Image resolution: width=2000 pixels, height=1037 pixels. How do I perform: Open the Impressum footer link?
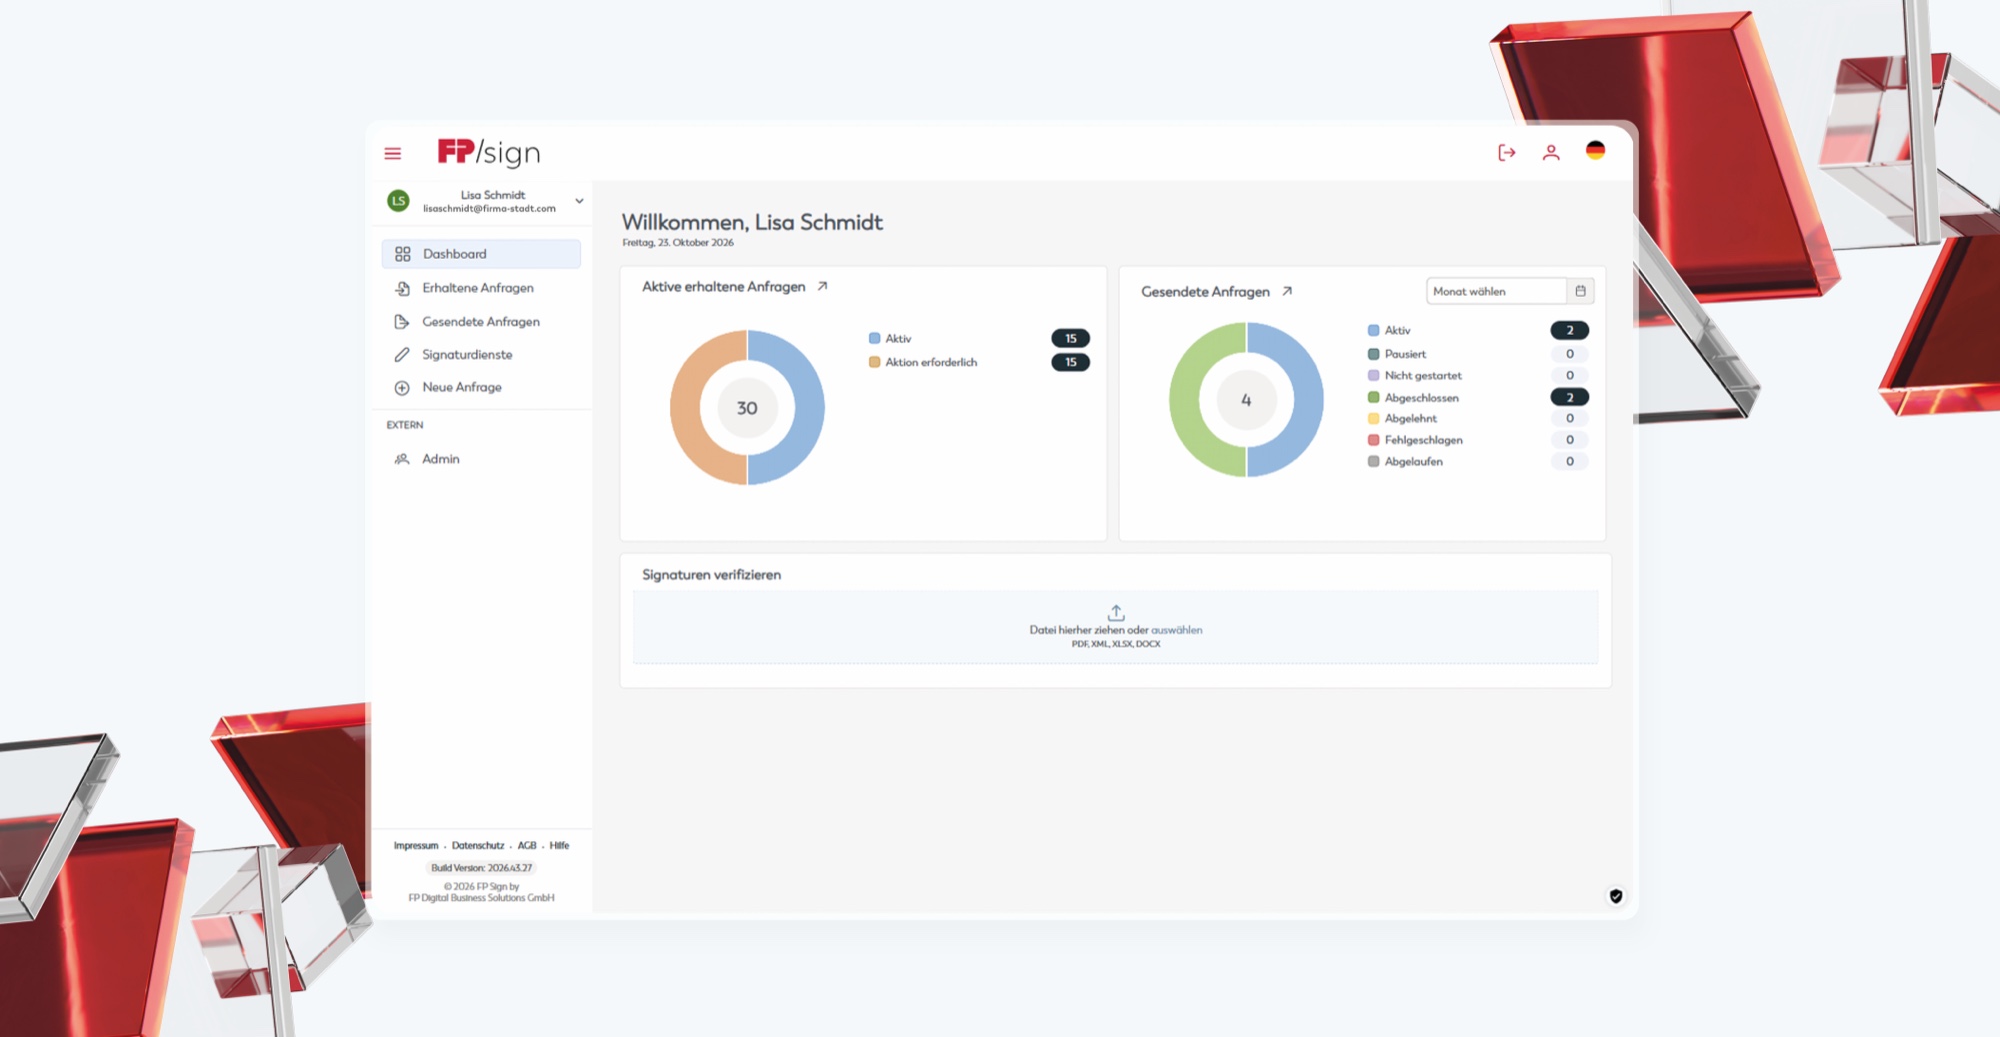pyautogui.click(x=416, y=846)
